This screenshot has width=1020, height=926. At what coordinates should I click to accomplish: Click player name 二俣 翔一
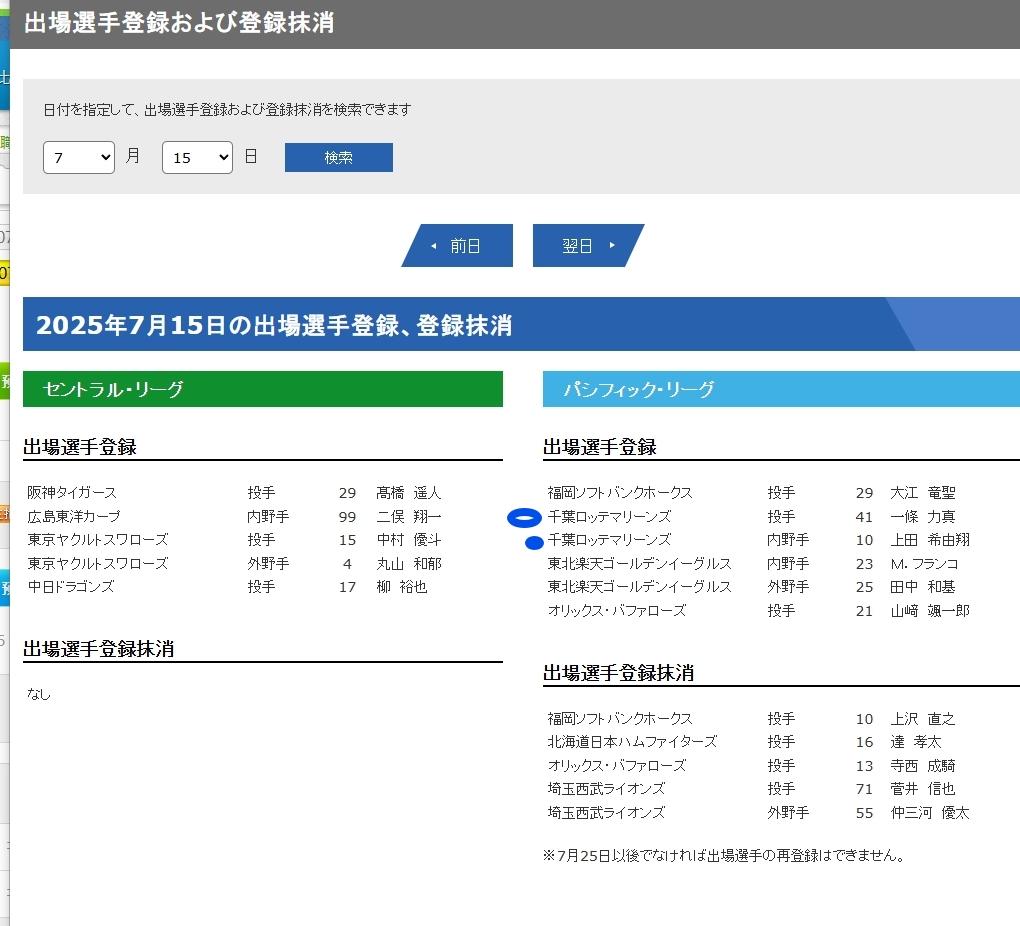click(x=409, y=517)
